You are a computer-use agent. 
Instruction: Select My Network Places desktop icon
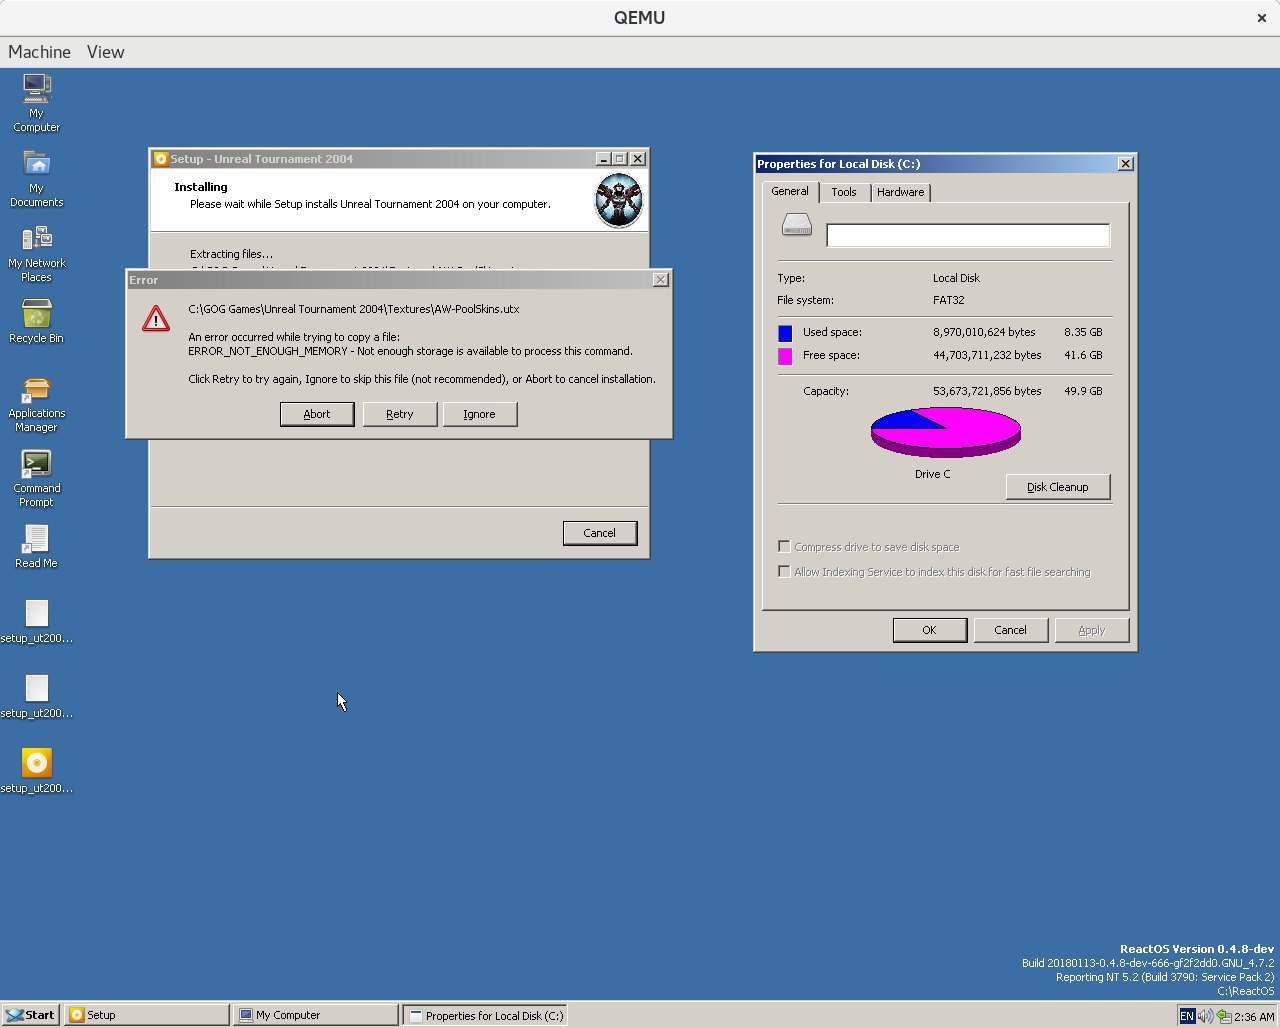(37, 253)
